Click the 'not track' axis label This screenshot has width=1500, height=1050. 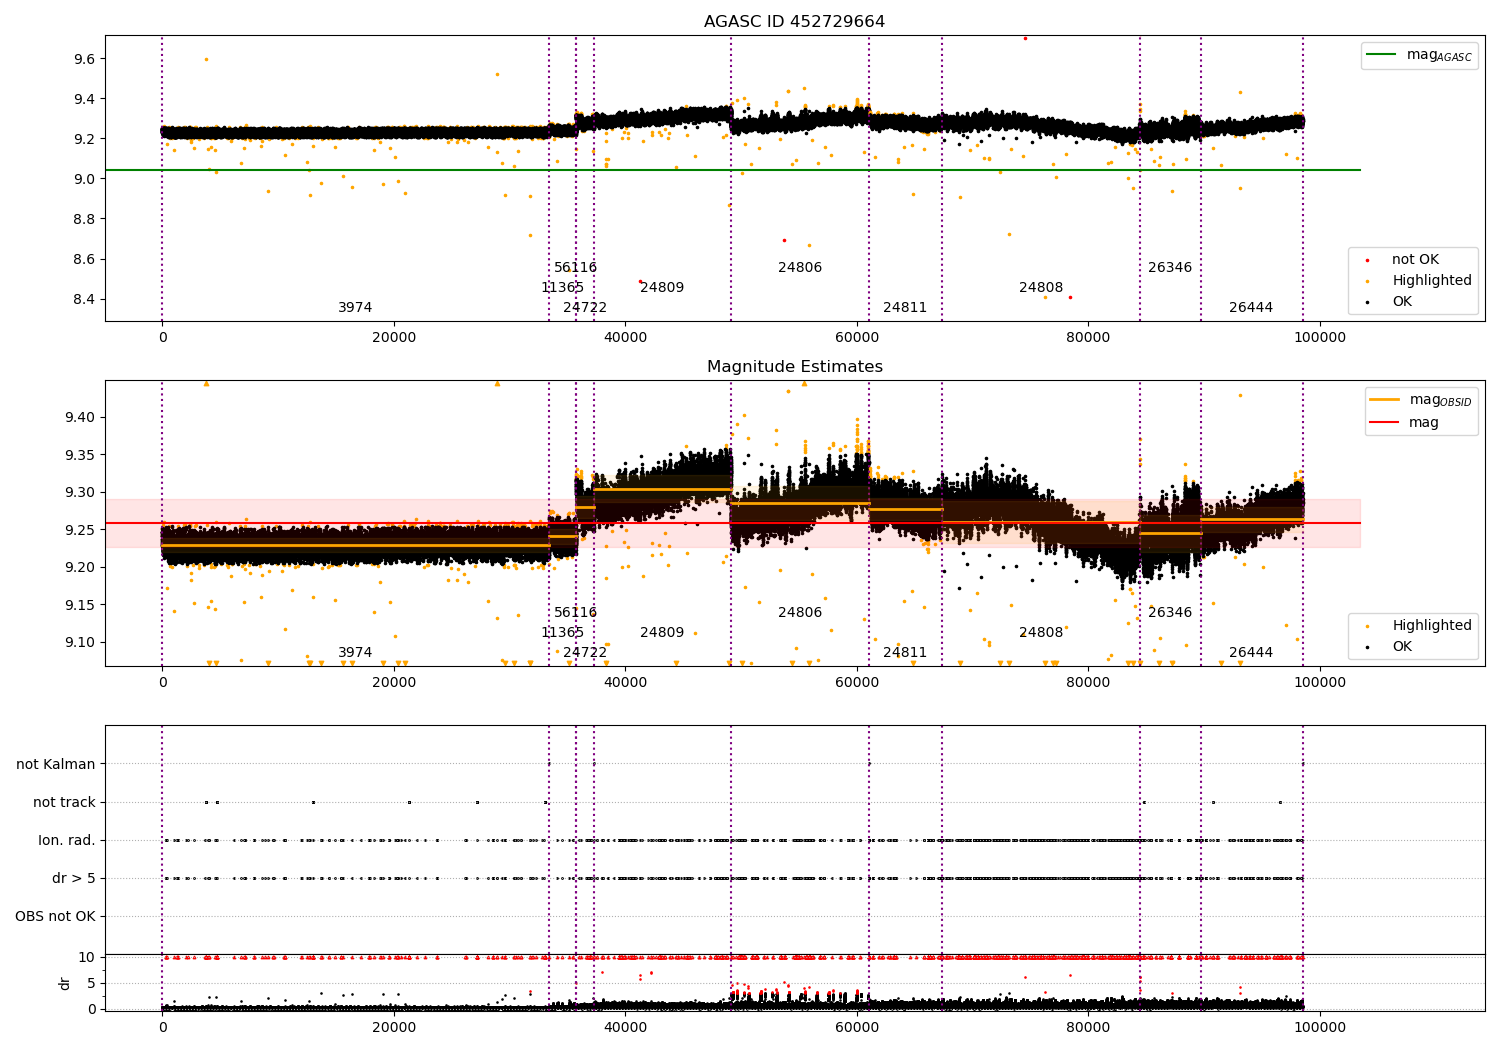[x=64, y=803]
